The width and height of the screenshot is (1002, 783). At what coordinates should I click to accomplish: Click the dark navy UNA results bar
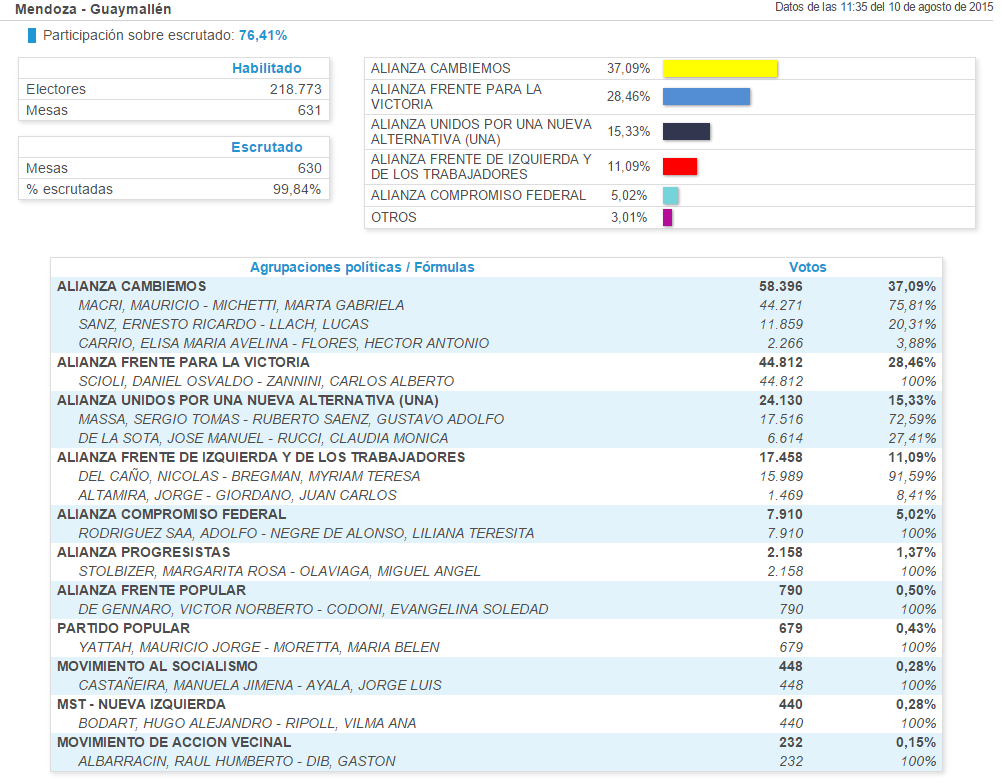coord(686,132)
